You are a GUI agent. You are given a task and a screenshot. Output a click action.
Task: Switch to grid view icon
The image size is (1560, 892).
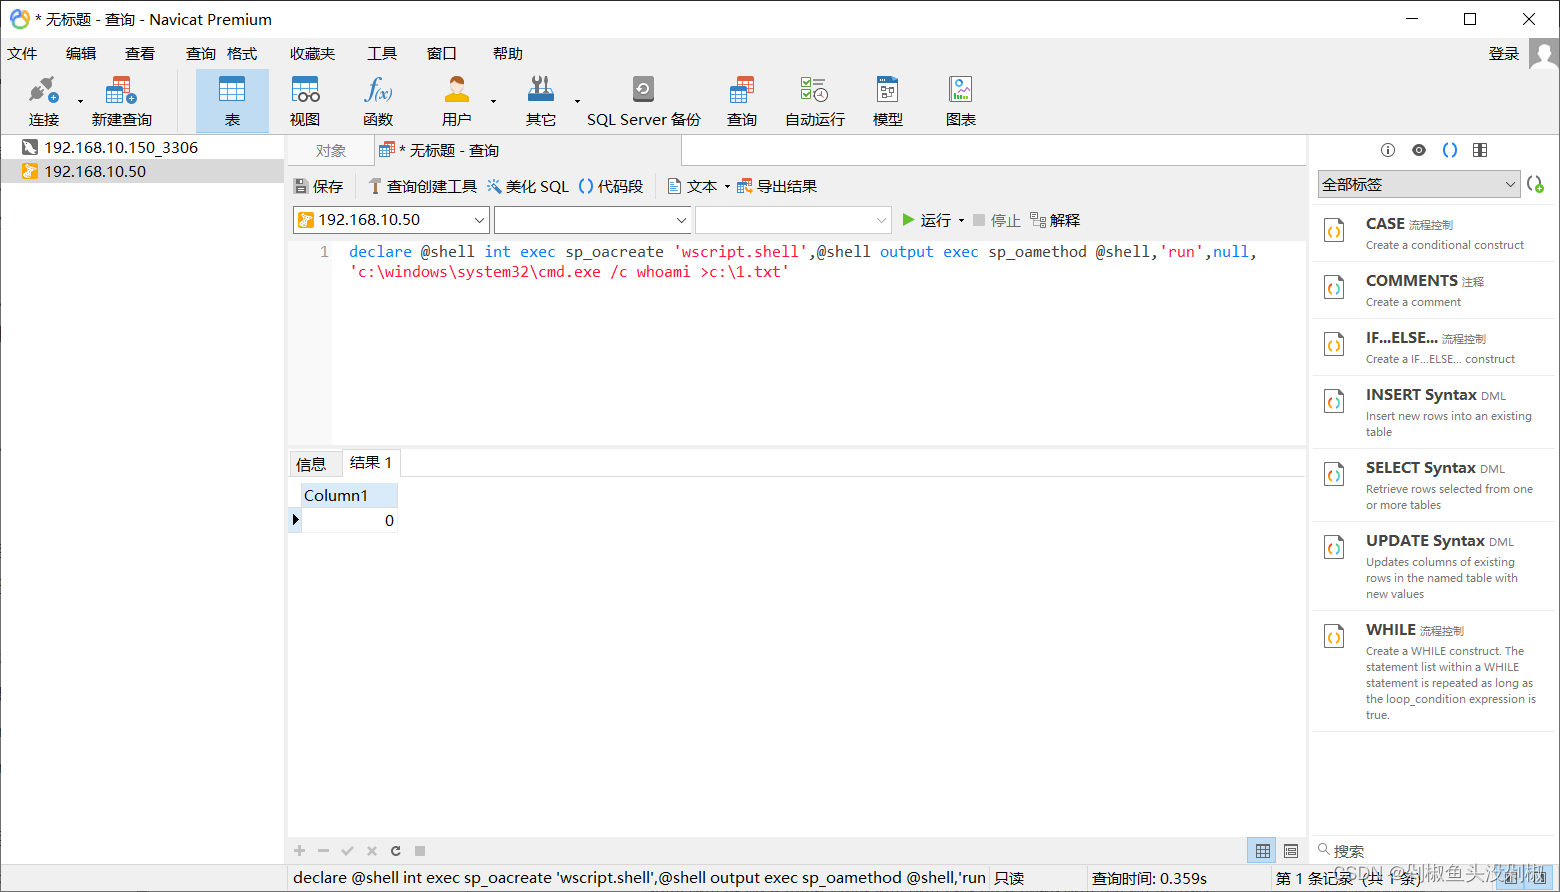point(1263,851)
